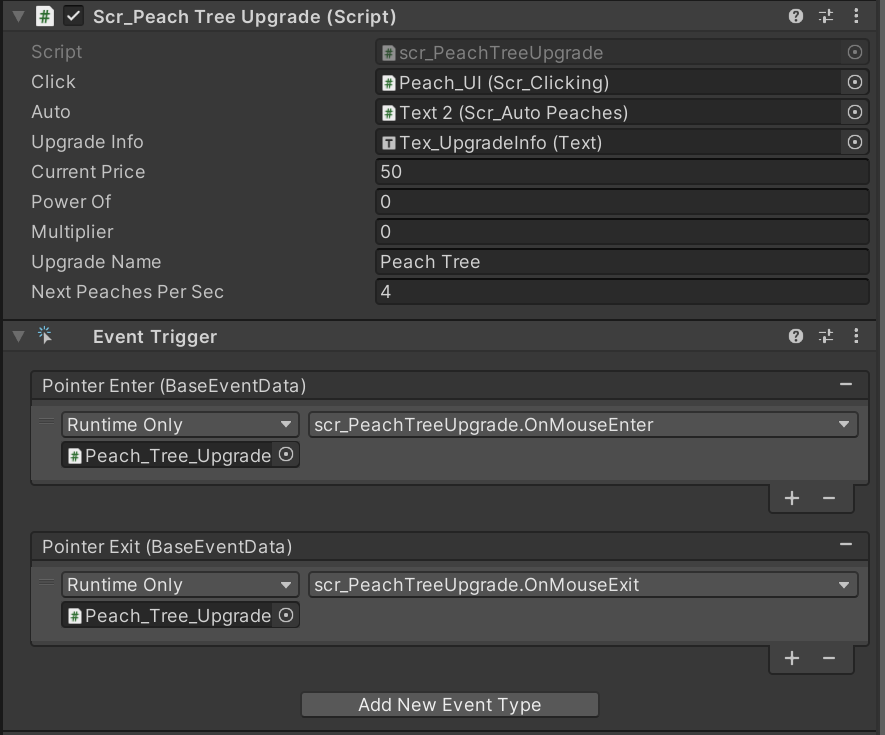885x735 pixels.
Task: Open object picker for Upgrade Info field
Action: click(854, 142)
